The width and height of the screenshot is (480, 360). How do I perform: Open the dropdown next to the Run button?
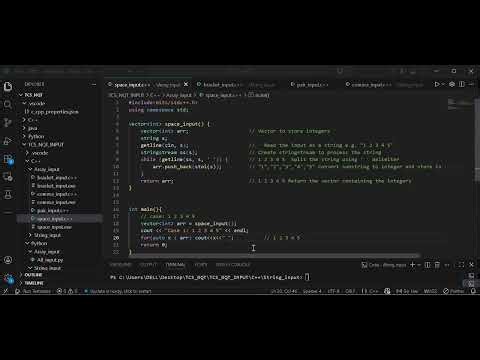pyautogui.click(x=443, y=85)
